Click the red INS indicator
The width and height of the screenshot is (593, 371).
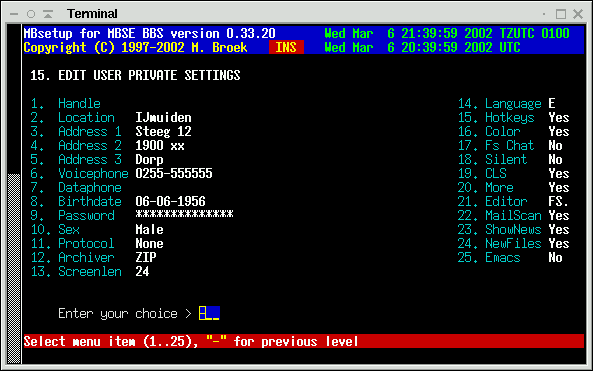pos(286,47)
